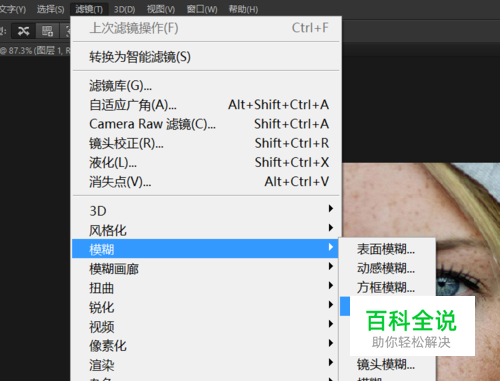The height and width of the screenshot is (381, 500).
Task: Open the 帮助(H) menu
Action: tap(243, 9)
